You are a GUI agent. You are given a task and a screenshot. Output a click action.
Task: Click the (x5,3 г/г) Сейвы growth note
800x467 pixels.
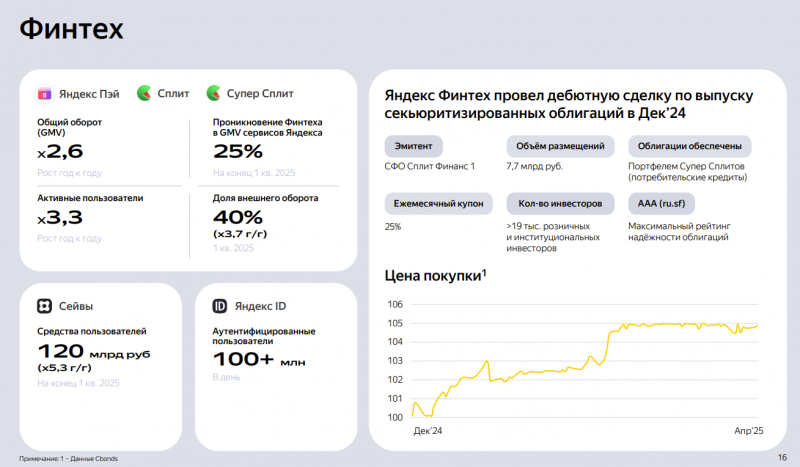coord(64,367)
